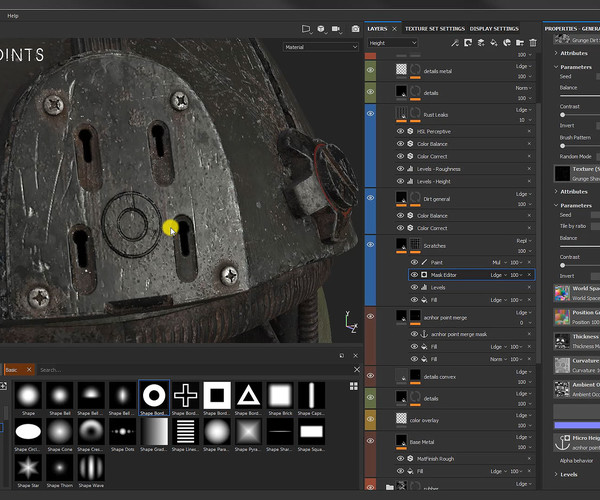Switch to Display Settings tab
This screenshot has height=500, width=600.
click(494, 29)
